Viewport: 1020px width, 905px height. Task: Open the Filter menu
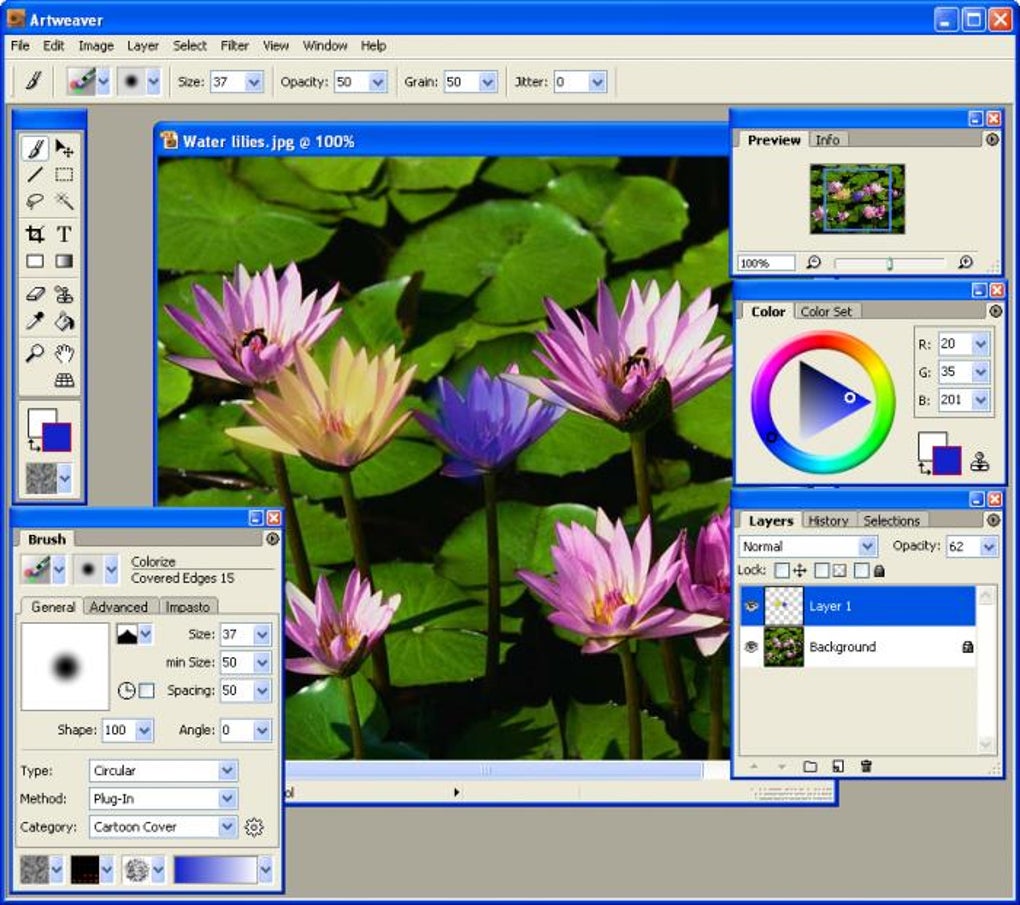[234, 46]
